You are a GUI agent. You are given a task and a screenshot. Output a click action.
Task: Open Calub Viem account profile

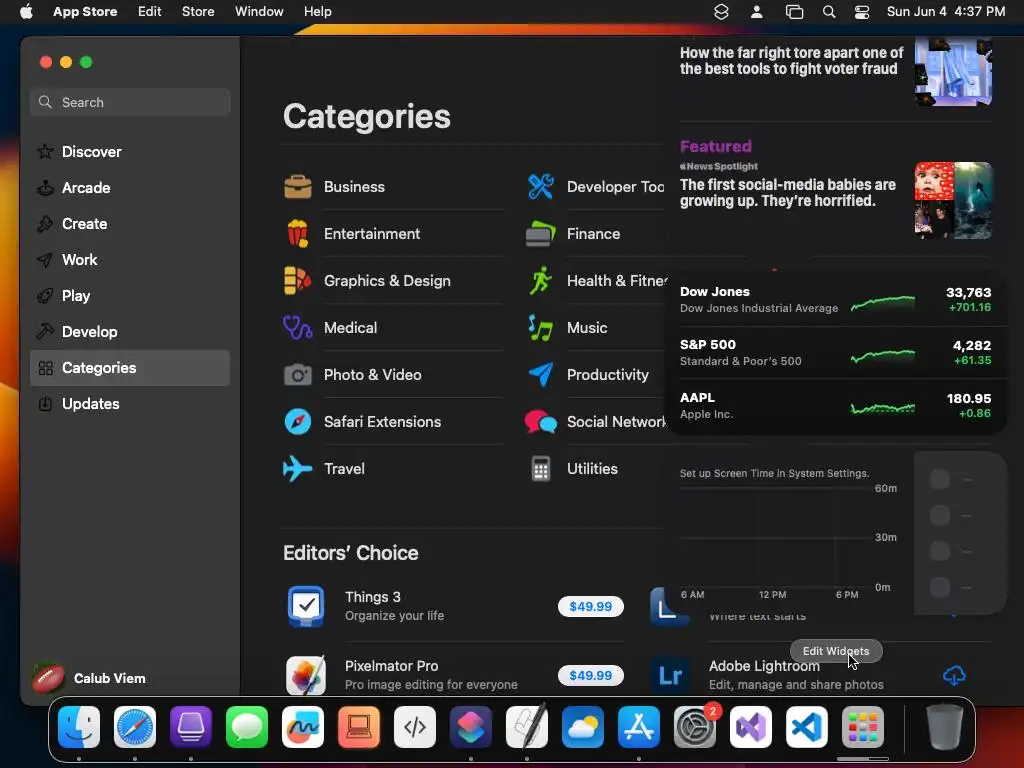click(x=89, y=678)
